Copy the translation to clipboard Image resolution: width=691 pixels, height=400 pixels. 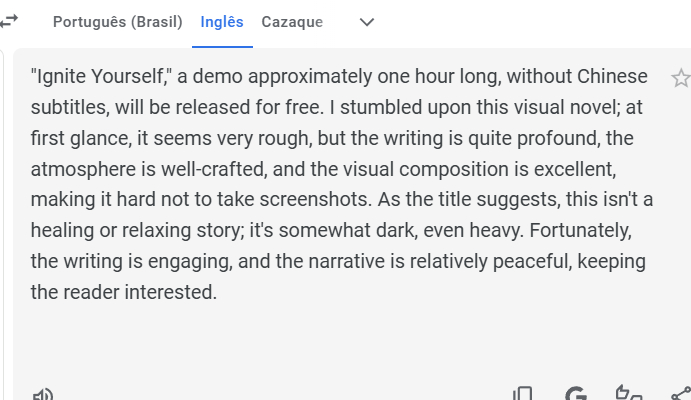(x=522, y=395)
